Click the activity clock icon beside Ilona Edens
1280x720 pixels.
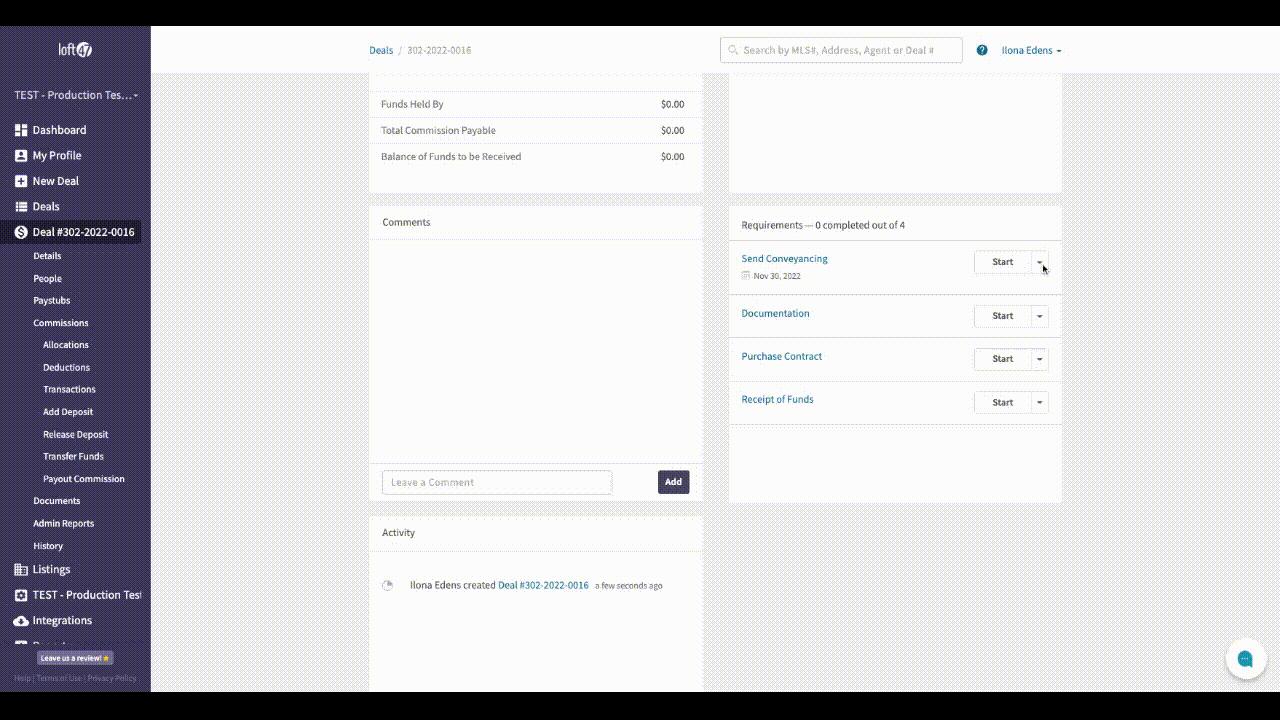pos(388,585)
